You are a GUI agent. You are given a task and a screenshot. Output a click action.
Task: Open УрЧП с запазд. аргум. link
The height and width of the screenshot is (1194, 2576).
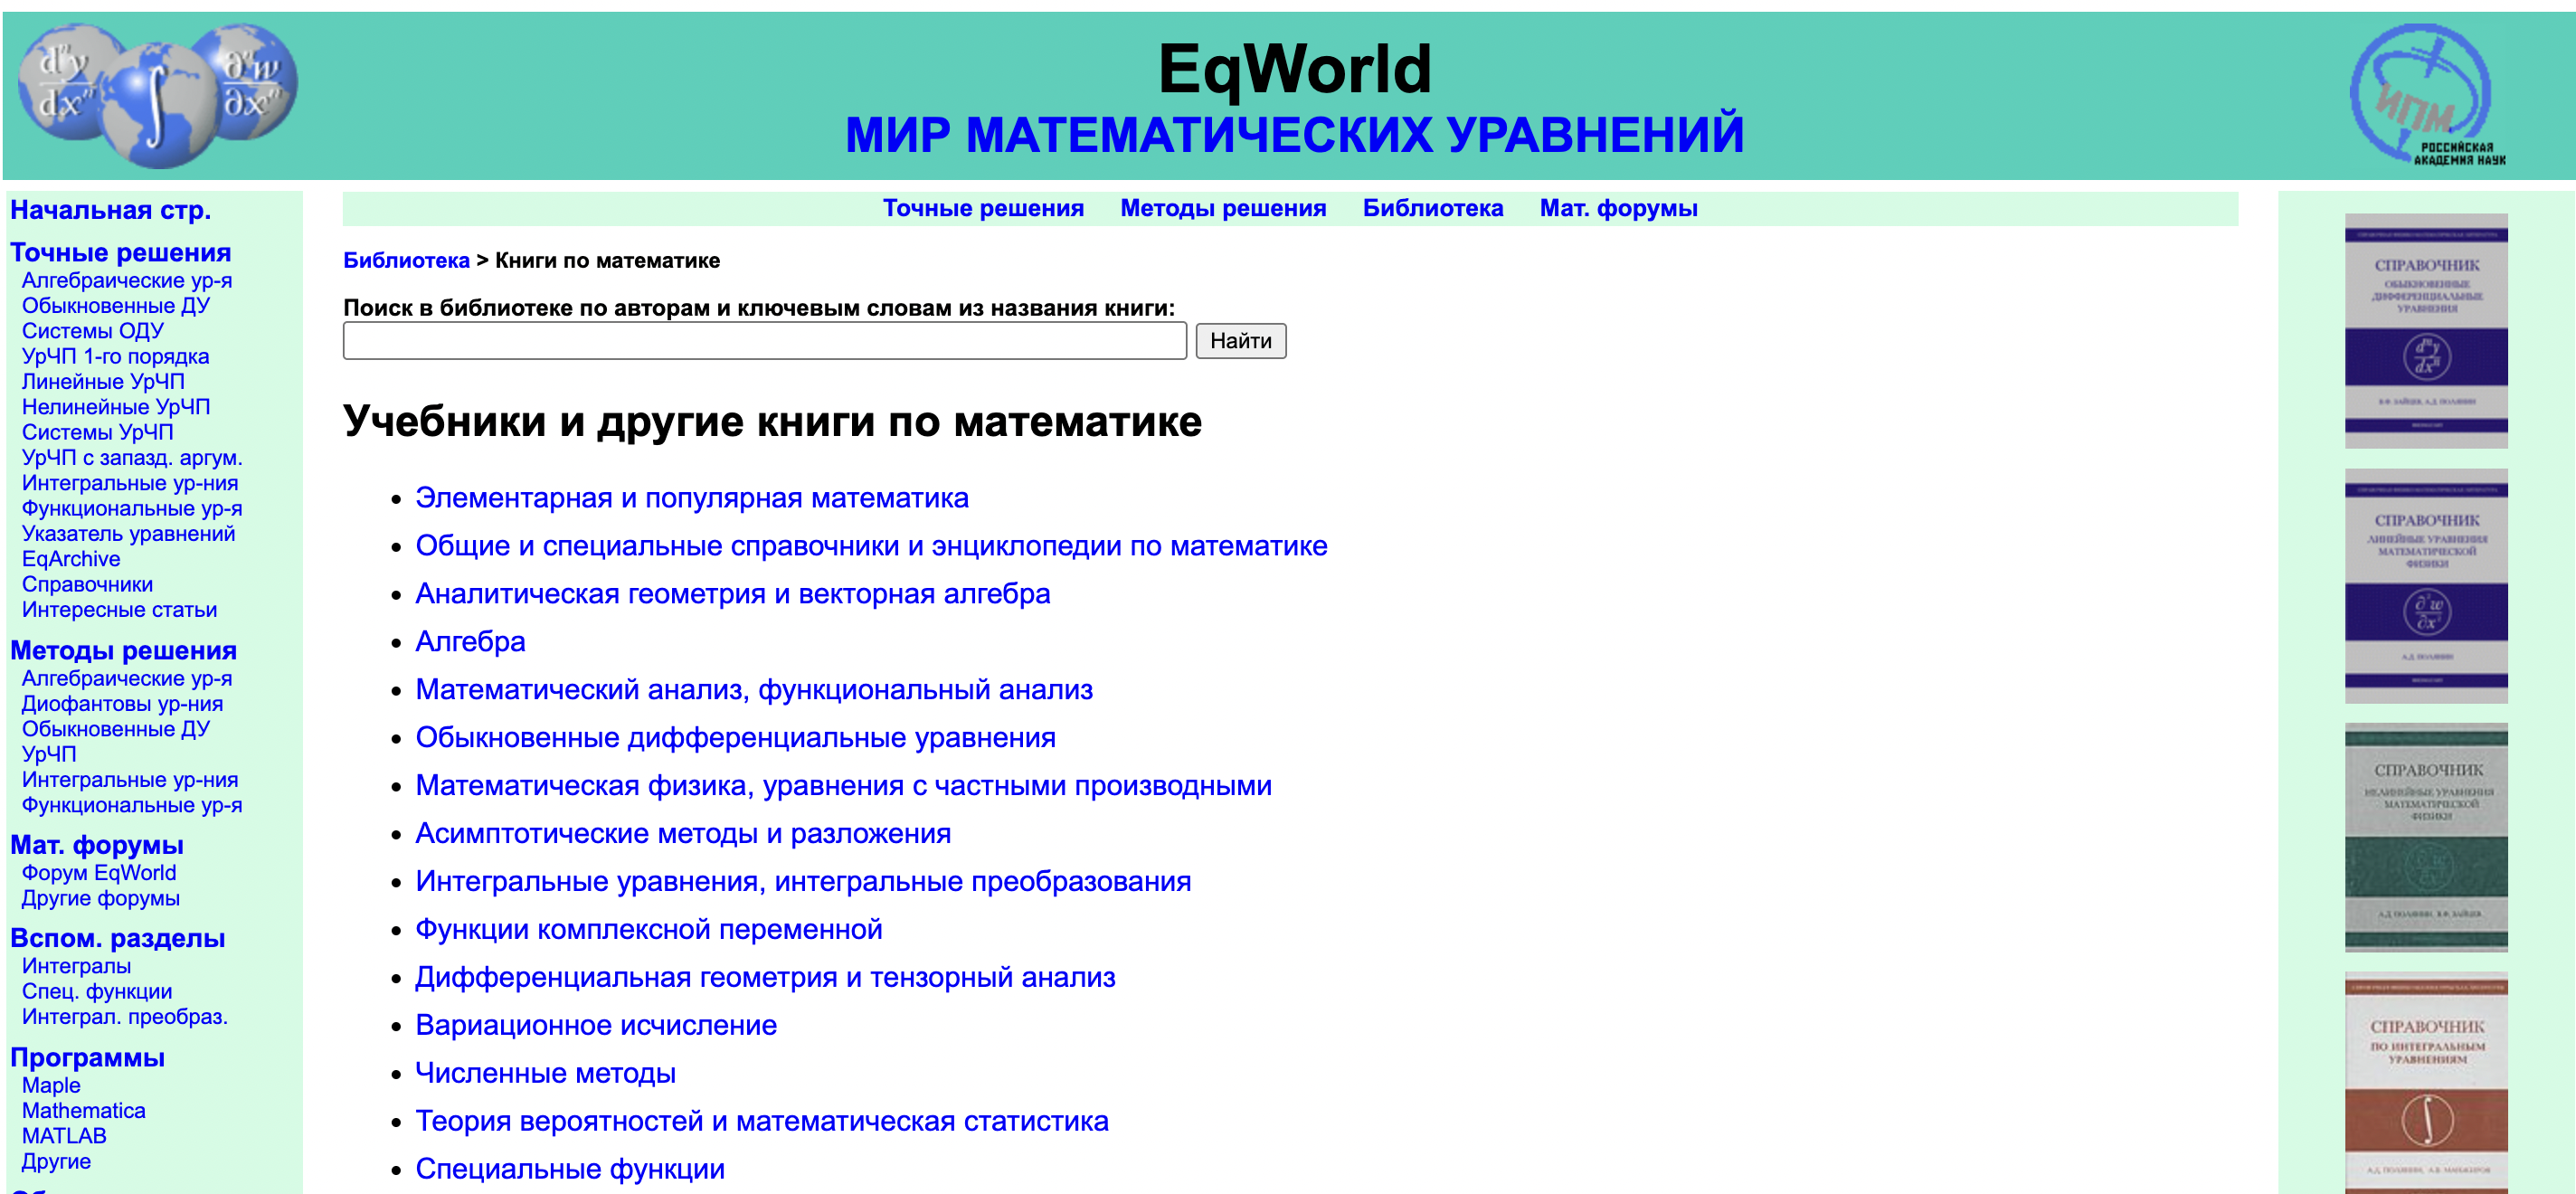tap(132, 458)
